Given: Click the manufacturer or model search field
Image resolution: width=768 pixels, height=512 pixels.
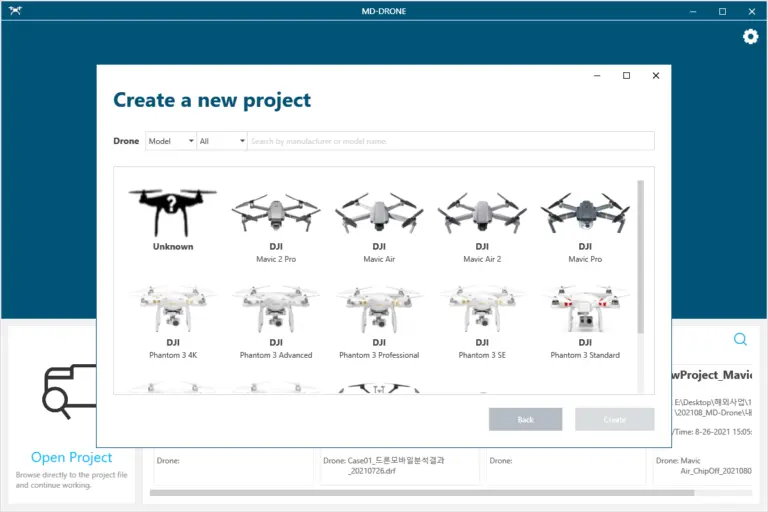Looking at the screenshot, I should 450,142.
